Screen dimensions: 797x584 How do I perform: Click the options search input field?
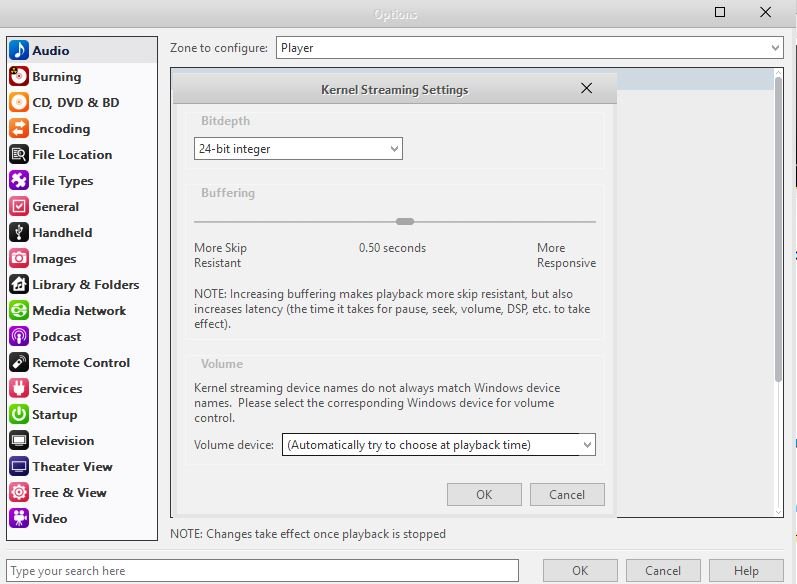pos(262,571)
